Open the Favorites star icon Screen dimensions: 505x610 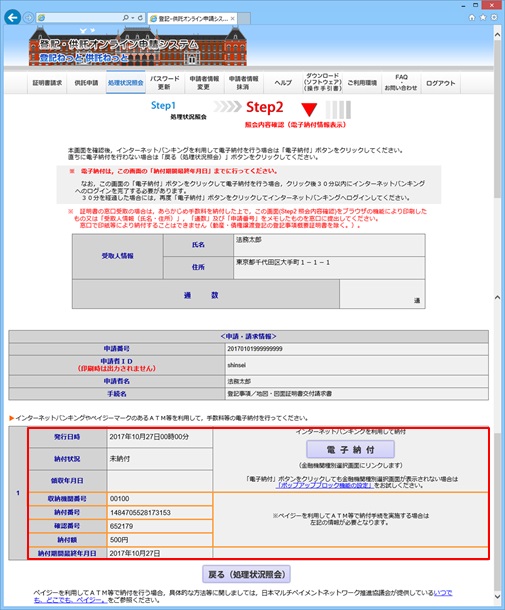[x=483, y=18]
